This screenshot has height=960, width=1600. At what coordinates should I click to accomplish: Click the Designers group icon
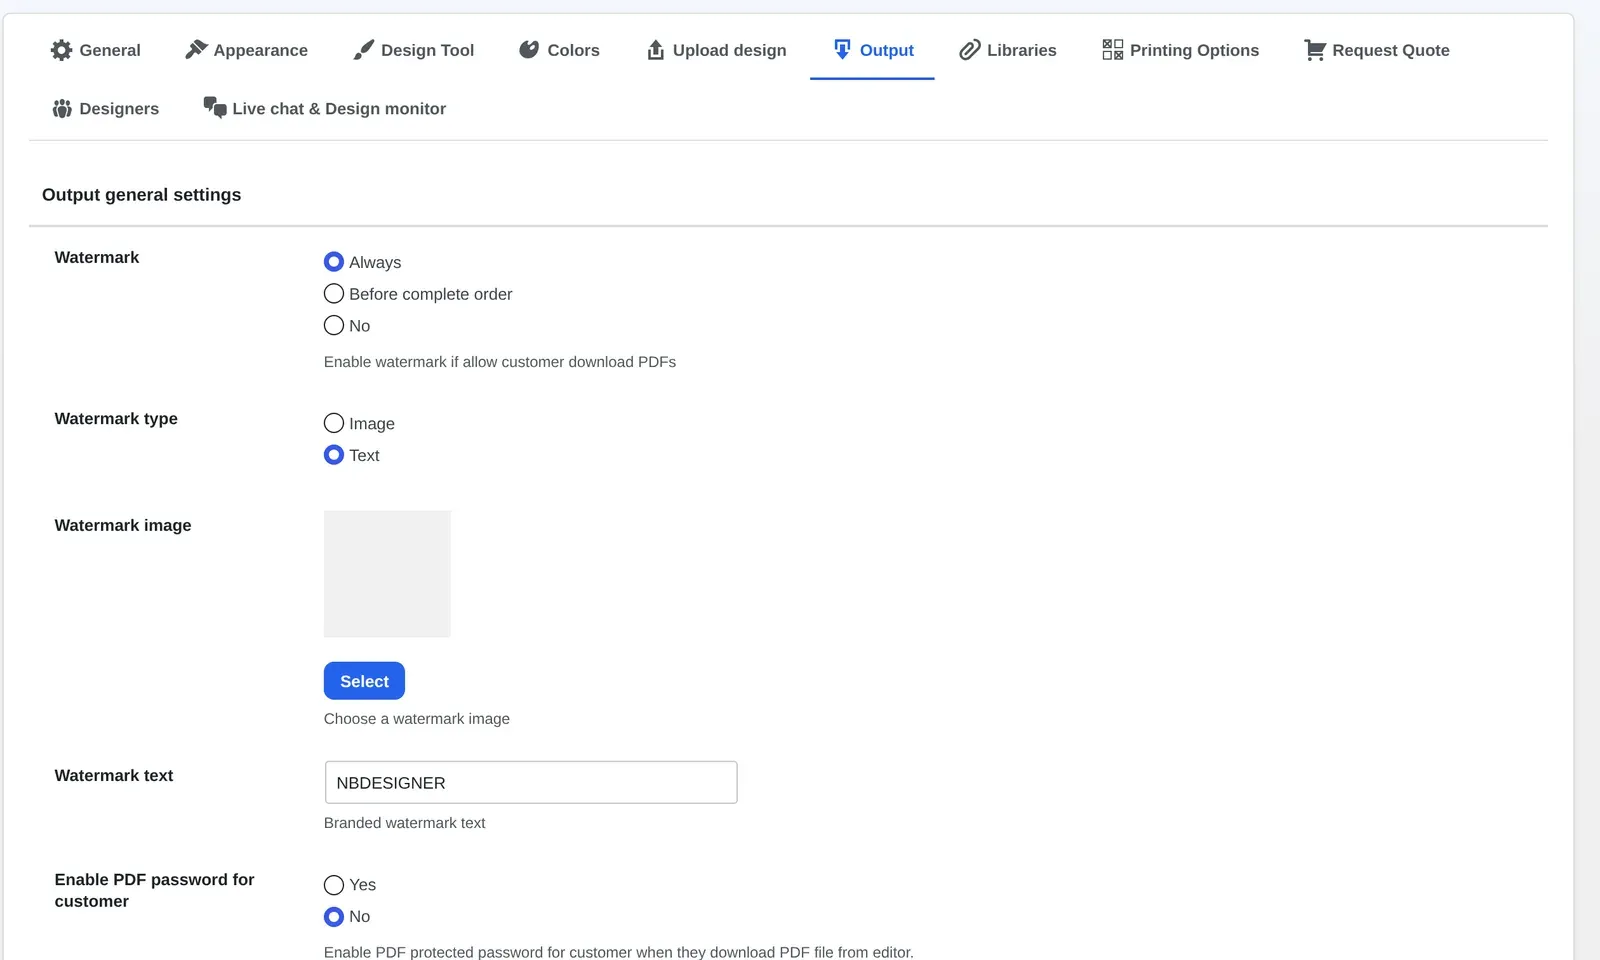click(x=62, y=108)
